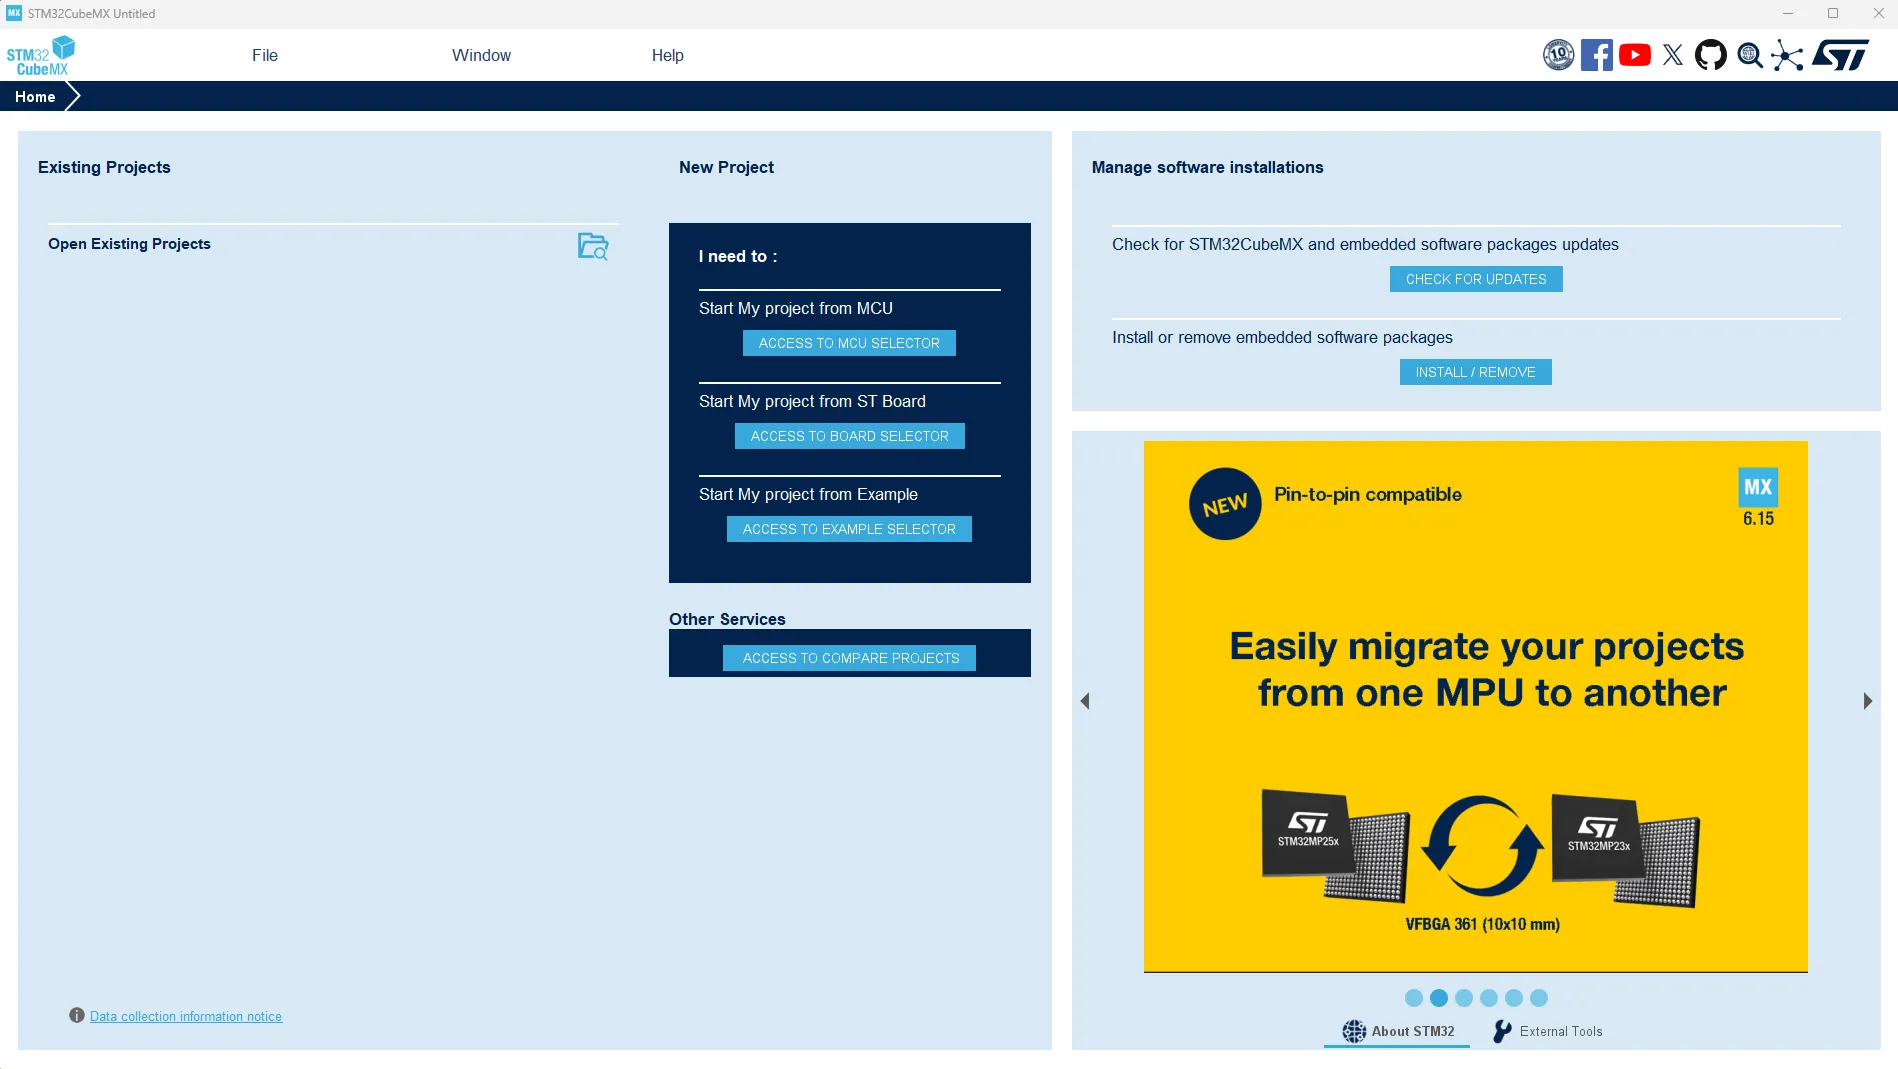1898x1069 pixels.
Task: Browse for existing project folder icon
Action: click(593, 246)
